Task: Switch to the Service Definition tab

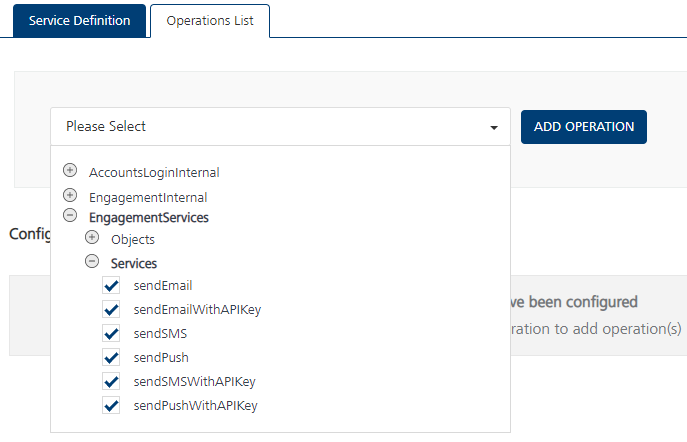Action: 79,21
